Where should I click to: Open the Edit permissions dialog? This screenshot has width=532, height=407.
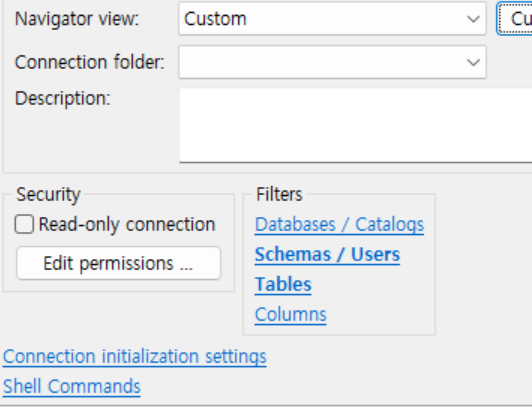point(119,263)
